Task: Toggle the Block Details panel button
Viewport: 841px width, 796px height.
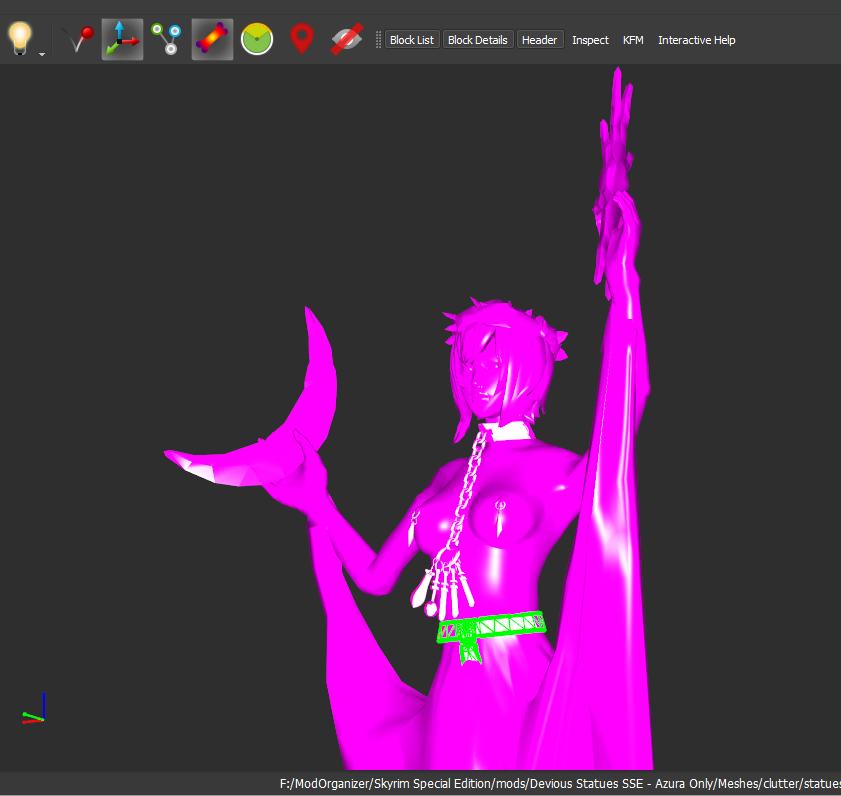Action: [478, 40]
